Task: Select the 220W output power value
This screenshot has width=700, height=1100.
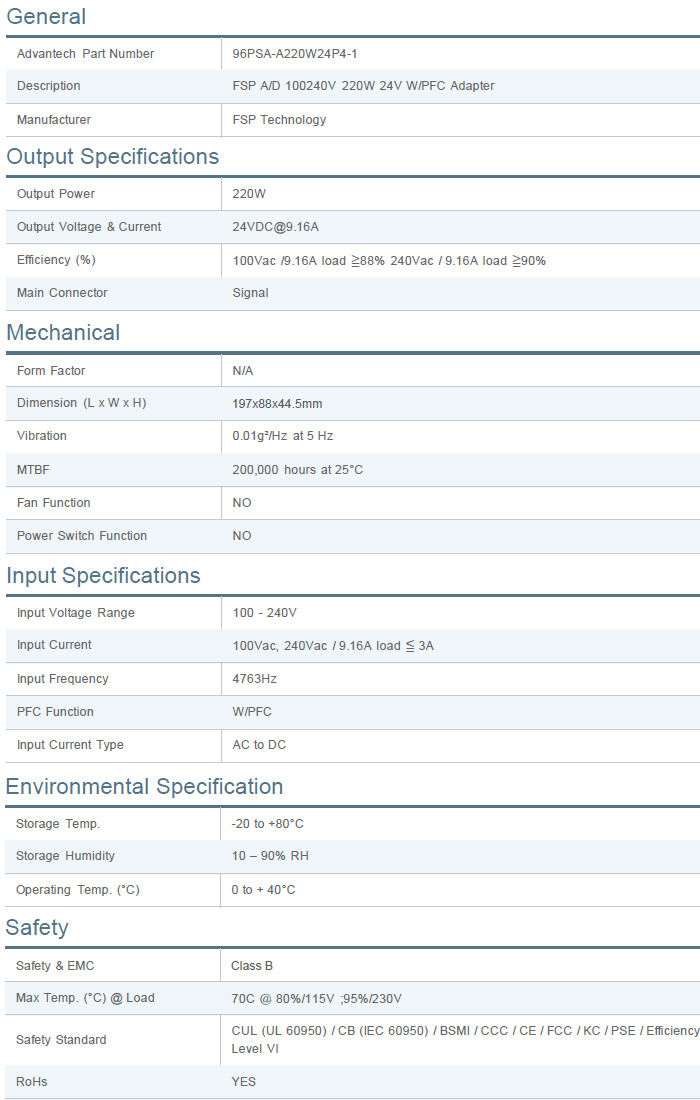Action: tap(249, 194)
